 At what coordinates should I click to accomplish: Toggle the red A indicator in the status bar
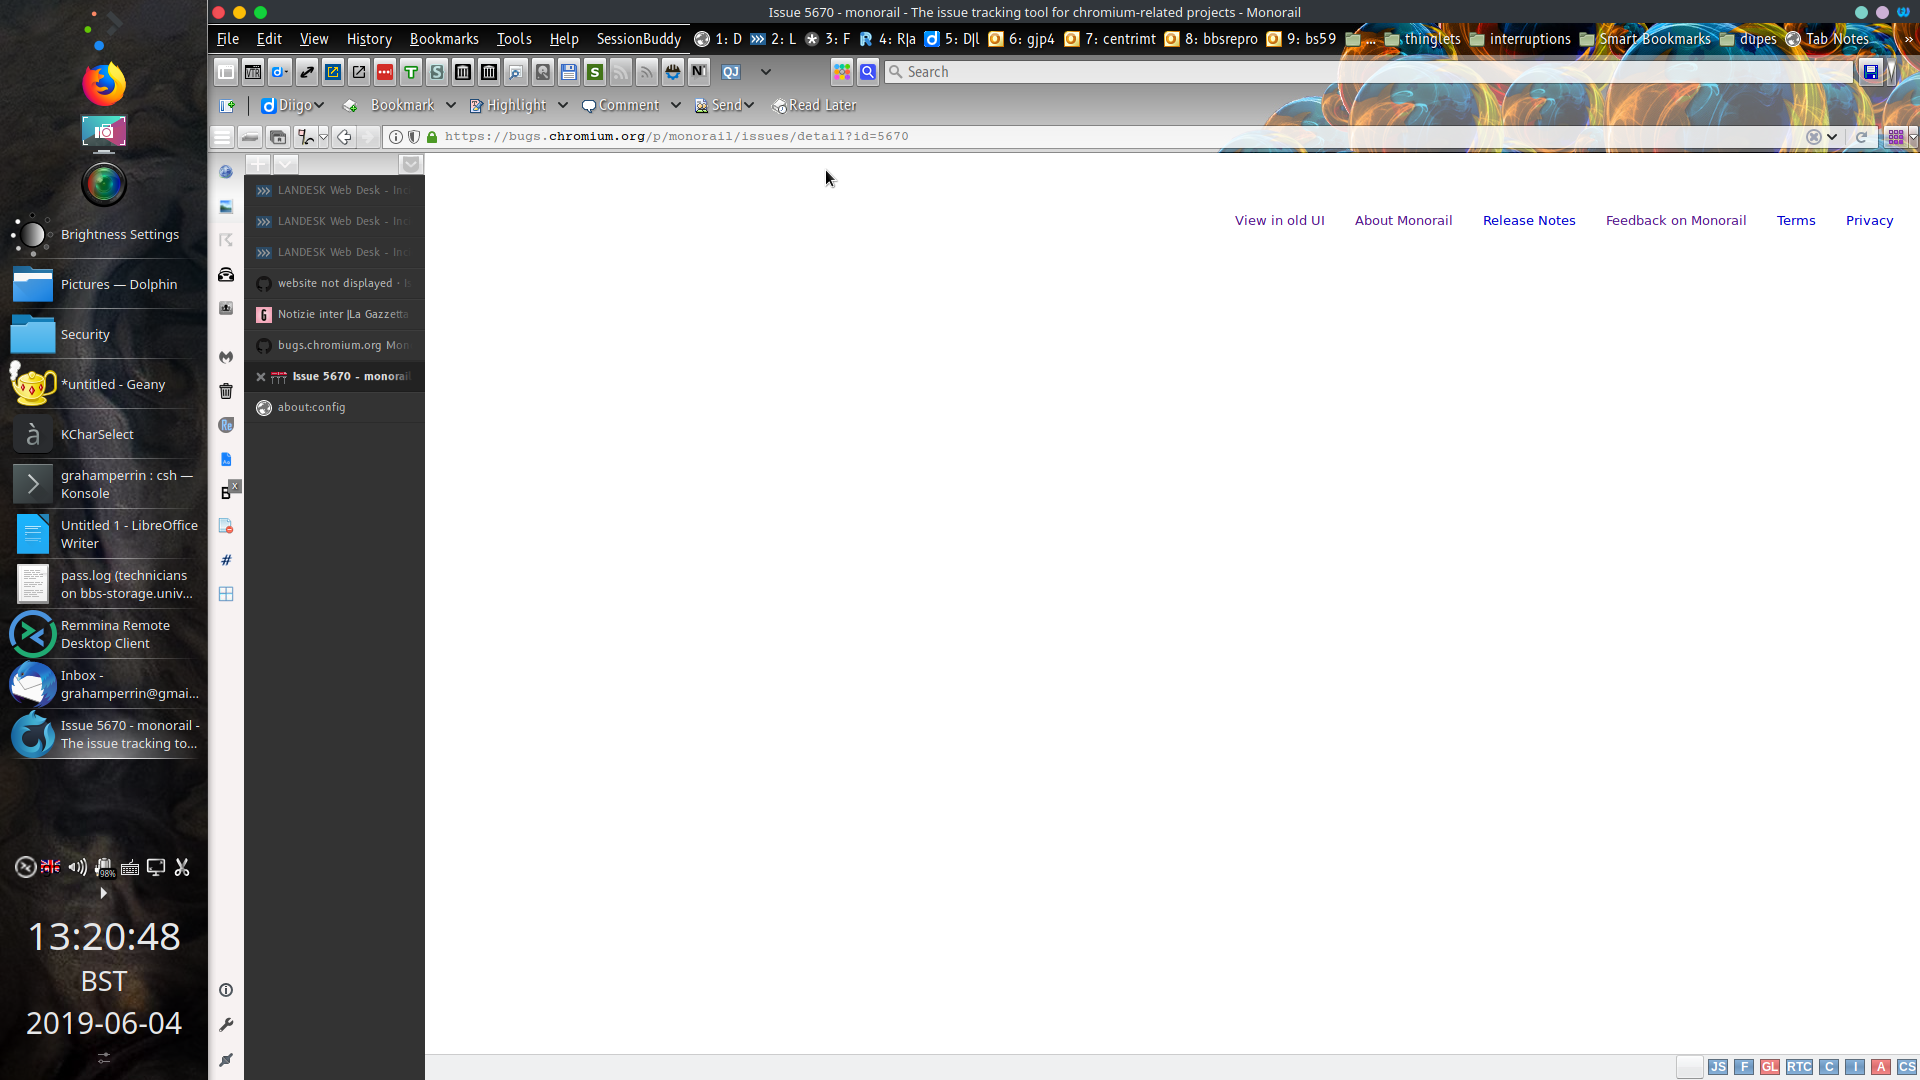[x=1881, y=1067]
